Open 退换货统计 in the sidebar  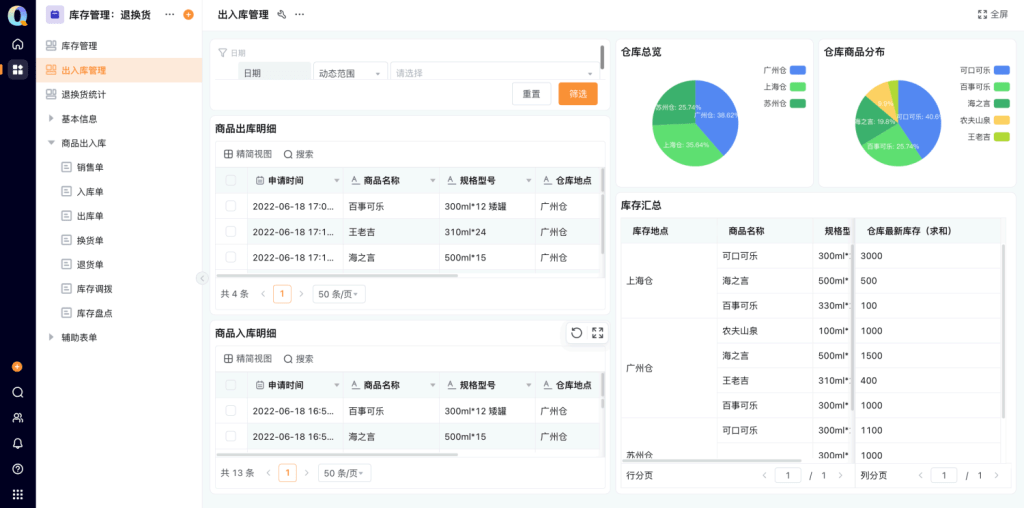tap(83, 95)
